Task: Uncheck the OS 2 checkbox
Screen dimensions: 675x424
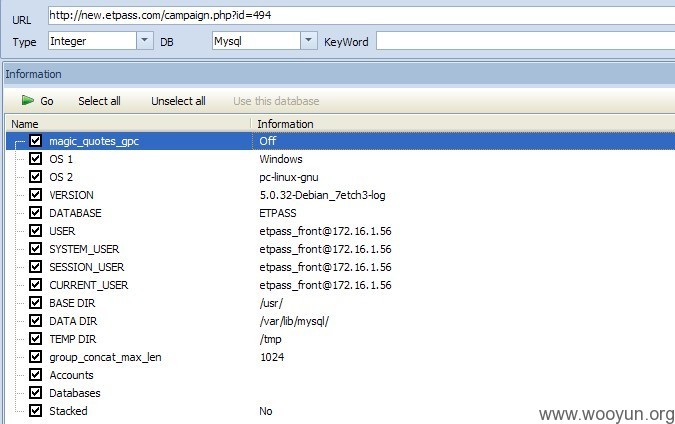Action: (x=35, y=177)
